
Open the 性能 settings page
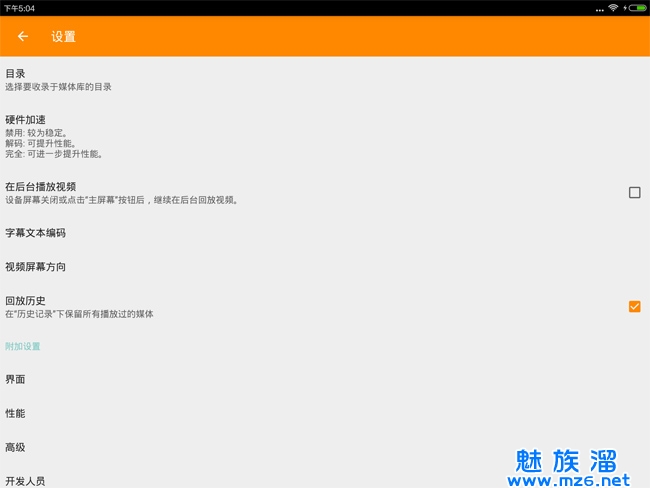coord(325,413)
